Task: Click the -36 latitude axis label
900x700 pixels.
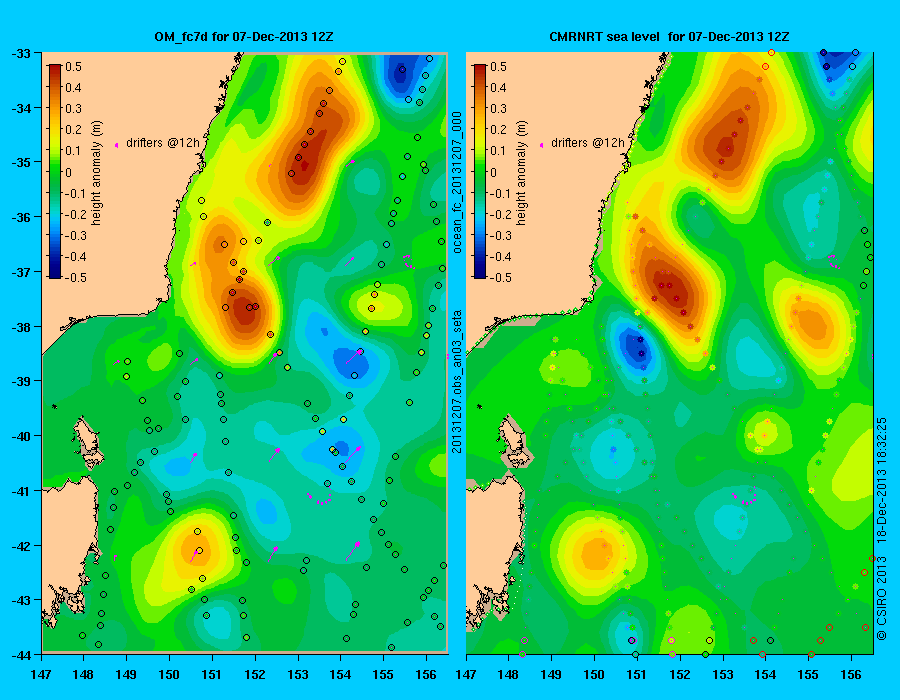Action: pyautogui.click(x=21, y=217)
